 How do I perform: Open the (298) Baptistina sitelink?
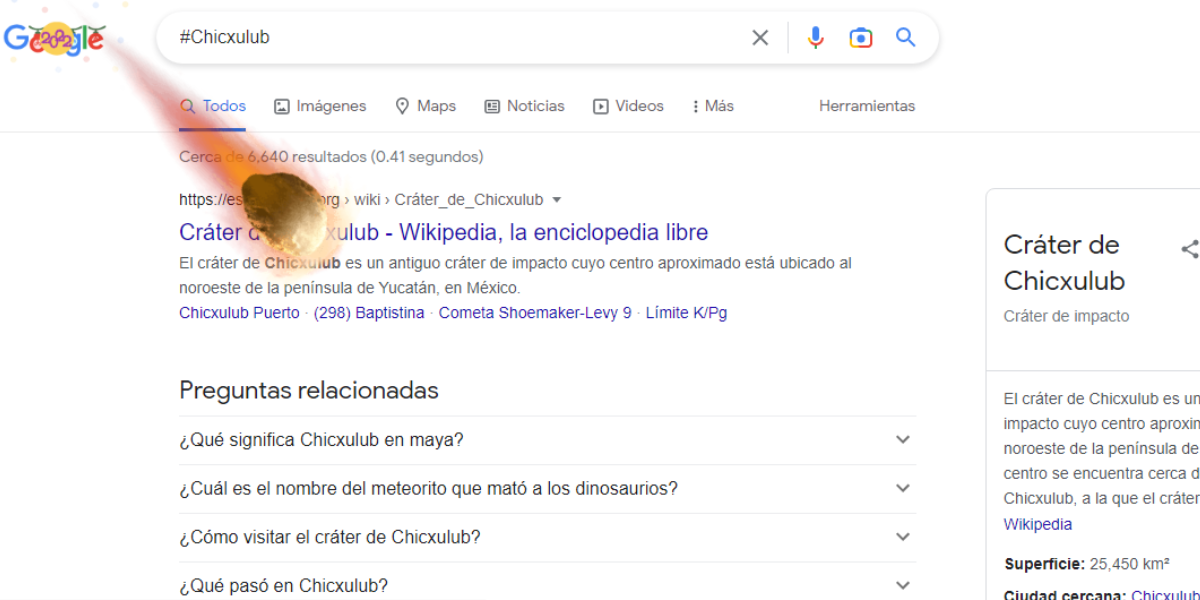pyautogui.click(x=369, y=313)
